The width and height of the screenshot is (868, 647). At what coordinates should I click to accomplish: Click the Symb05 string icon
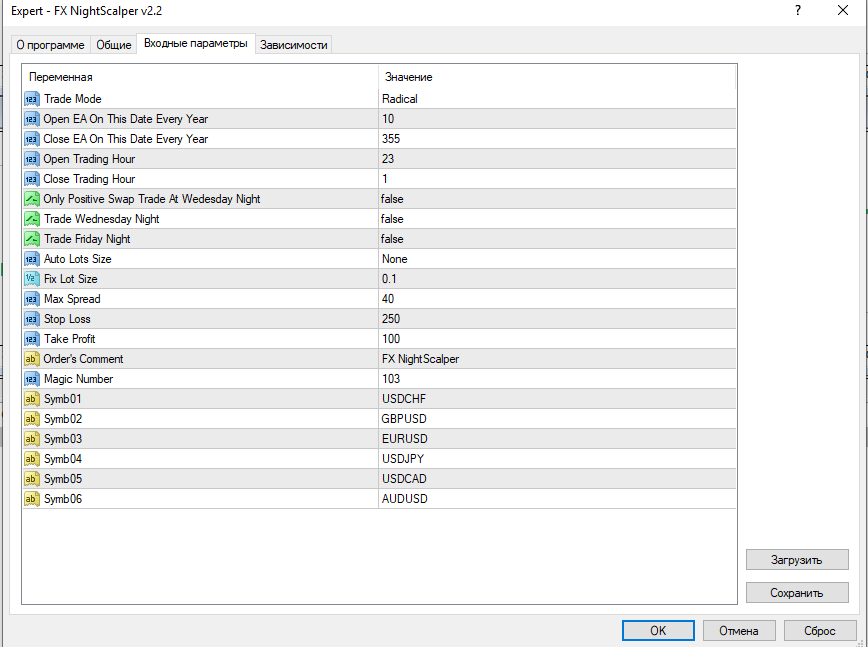click(x=32, y=478)
